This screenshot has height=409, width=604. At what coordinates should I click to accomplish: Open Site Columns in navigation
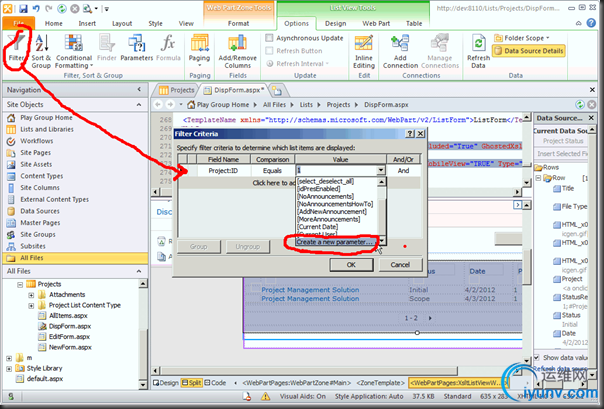(40, 188)
